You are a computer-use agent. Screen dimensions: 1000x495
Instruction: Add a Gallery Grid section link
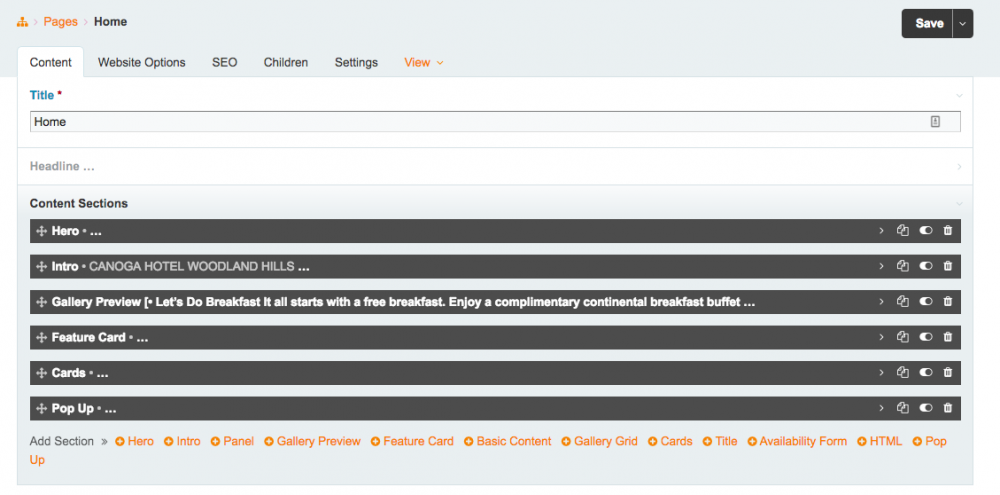point(605,441)
